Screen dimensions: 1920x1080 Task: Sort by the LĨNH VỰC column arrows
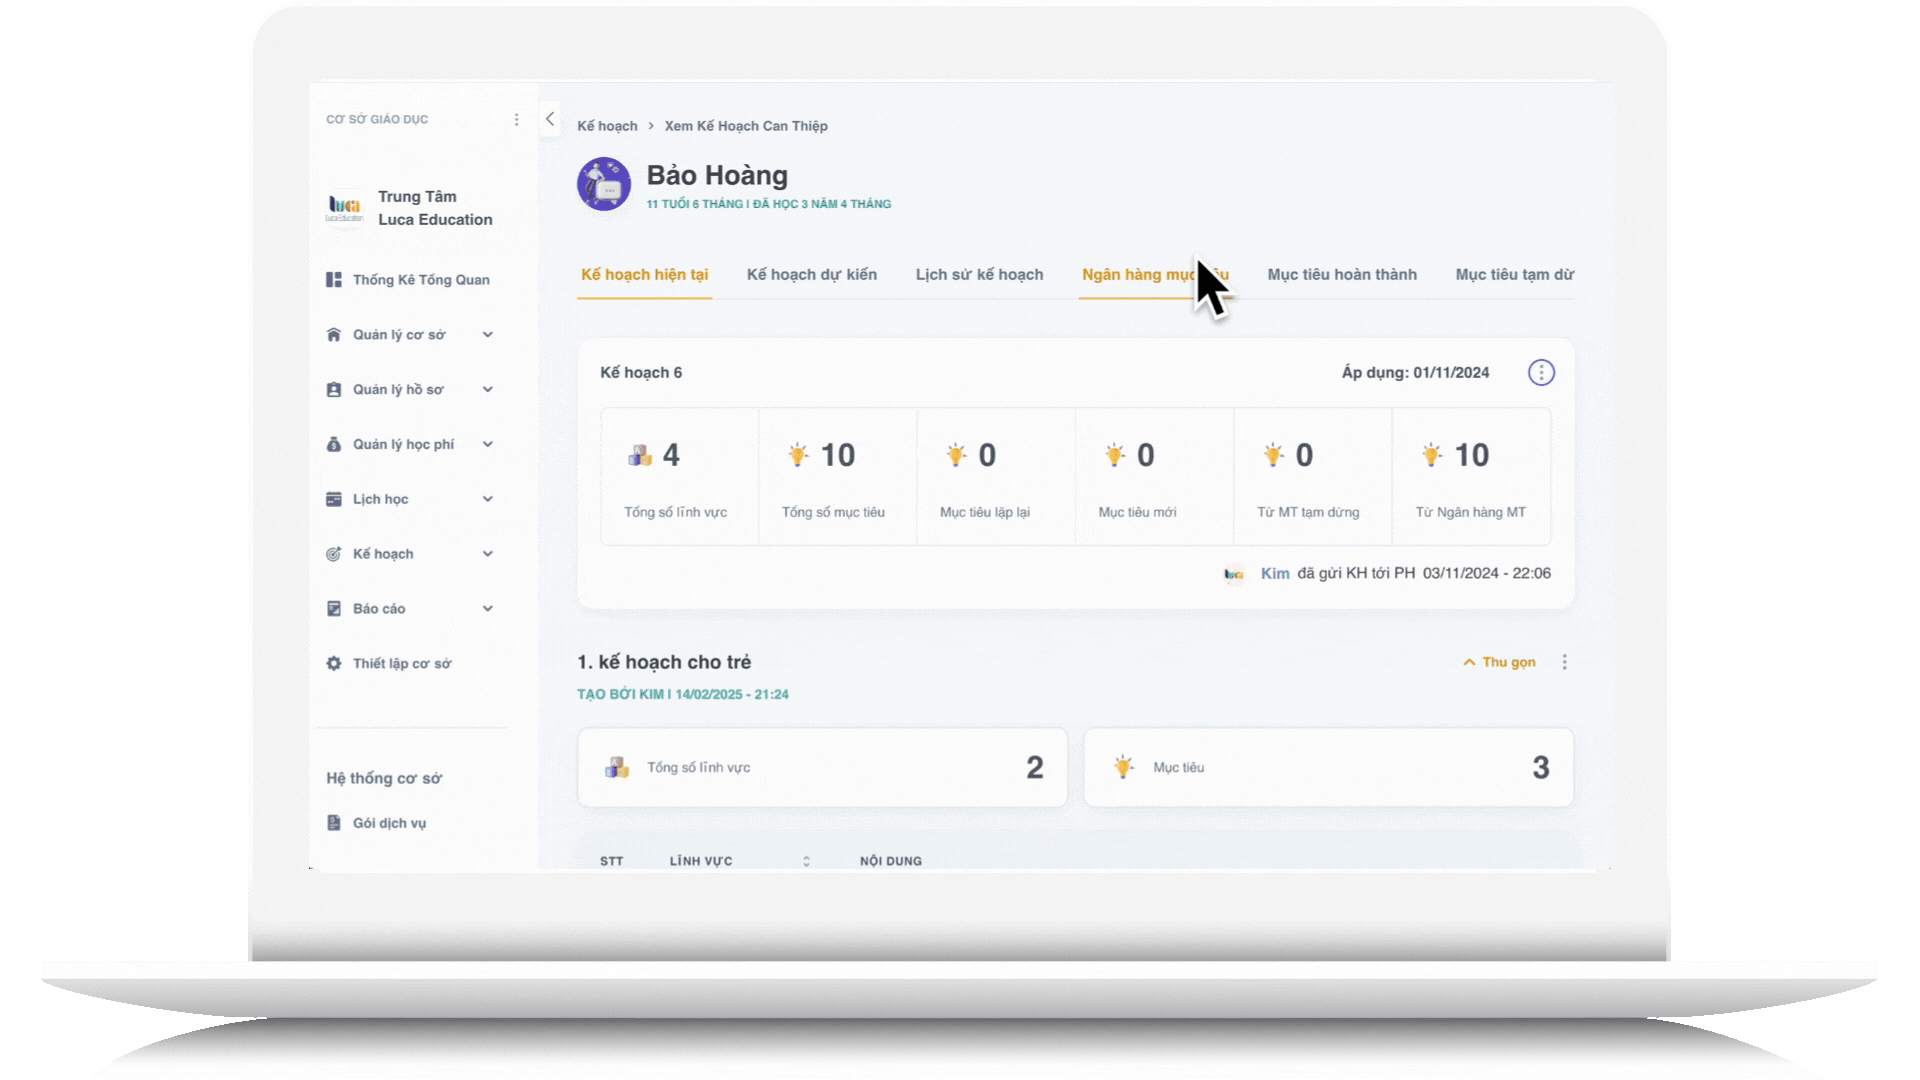806,861
